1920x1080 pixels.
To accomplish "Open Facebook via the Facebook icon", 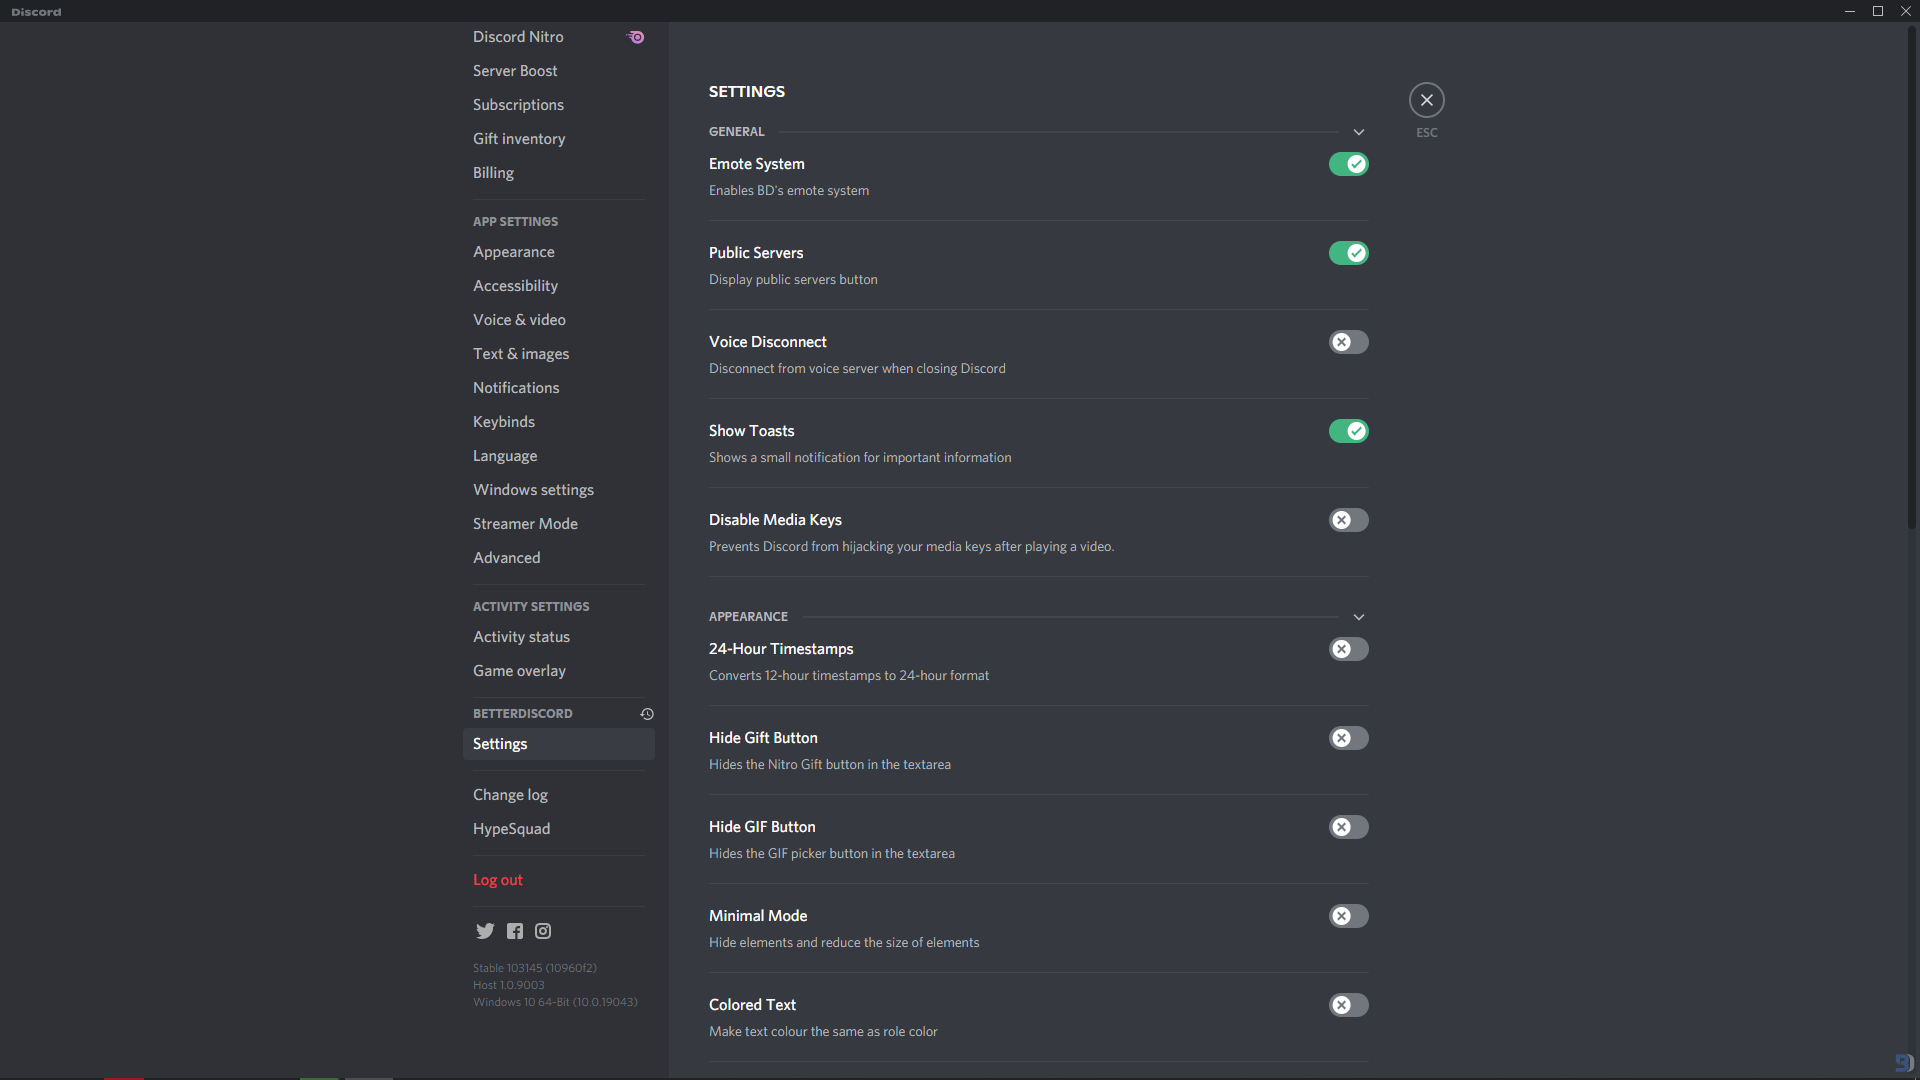I will [514, 930].
